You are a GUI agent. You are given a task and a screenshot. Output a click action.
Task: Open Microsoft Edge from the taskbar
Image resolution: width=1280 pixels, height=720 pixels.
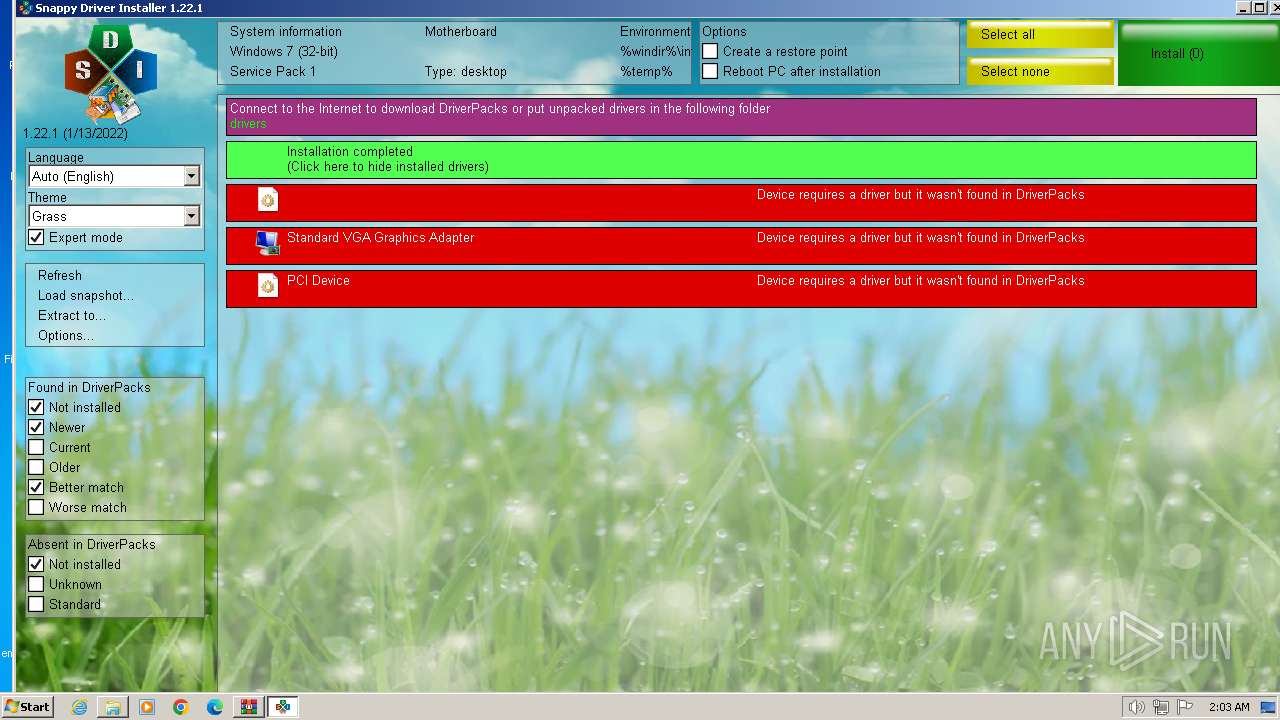click(x=215, y=707)
